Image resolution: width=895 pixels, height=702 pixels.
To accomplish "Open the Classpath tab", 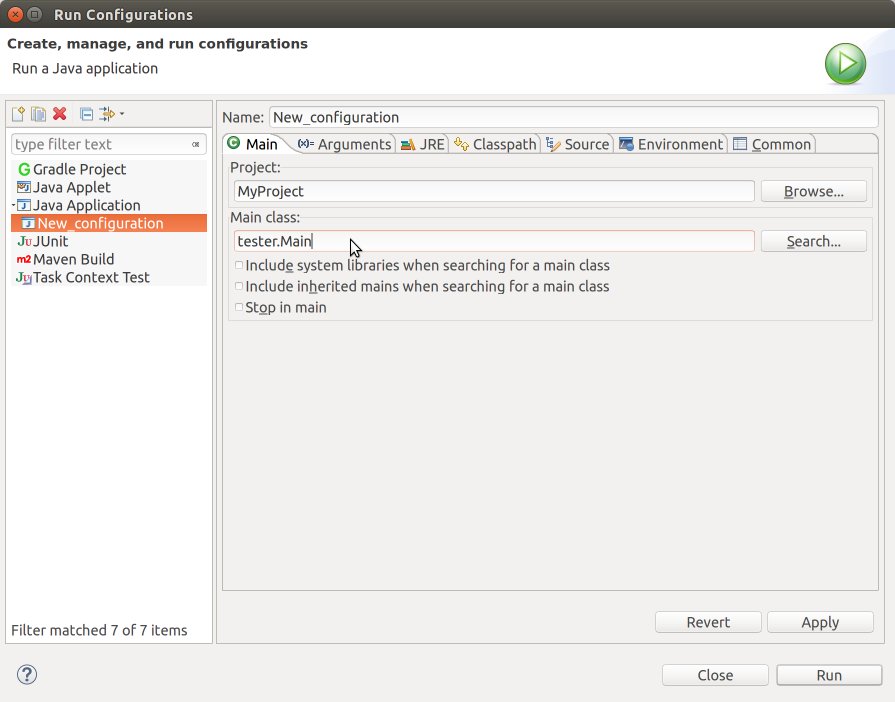I will pyautogui.click(x=495, y=144).
